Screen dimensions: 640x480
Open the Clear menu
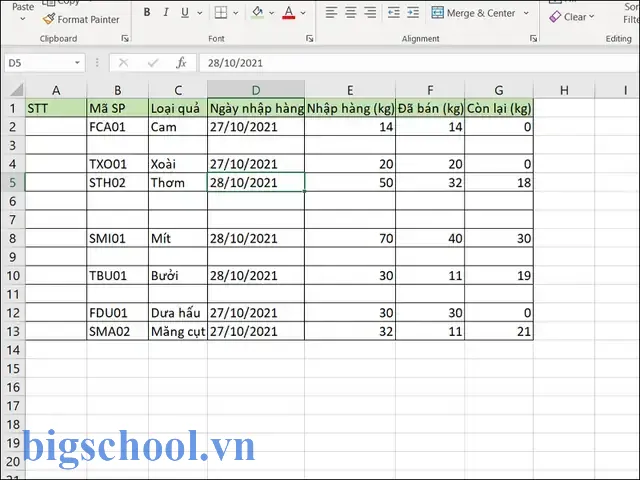pyautogui.click(x=571, y=17)
